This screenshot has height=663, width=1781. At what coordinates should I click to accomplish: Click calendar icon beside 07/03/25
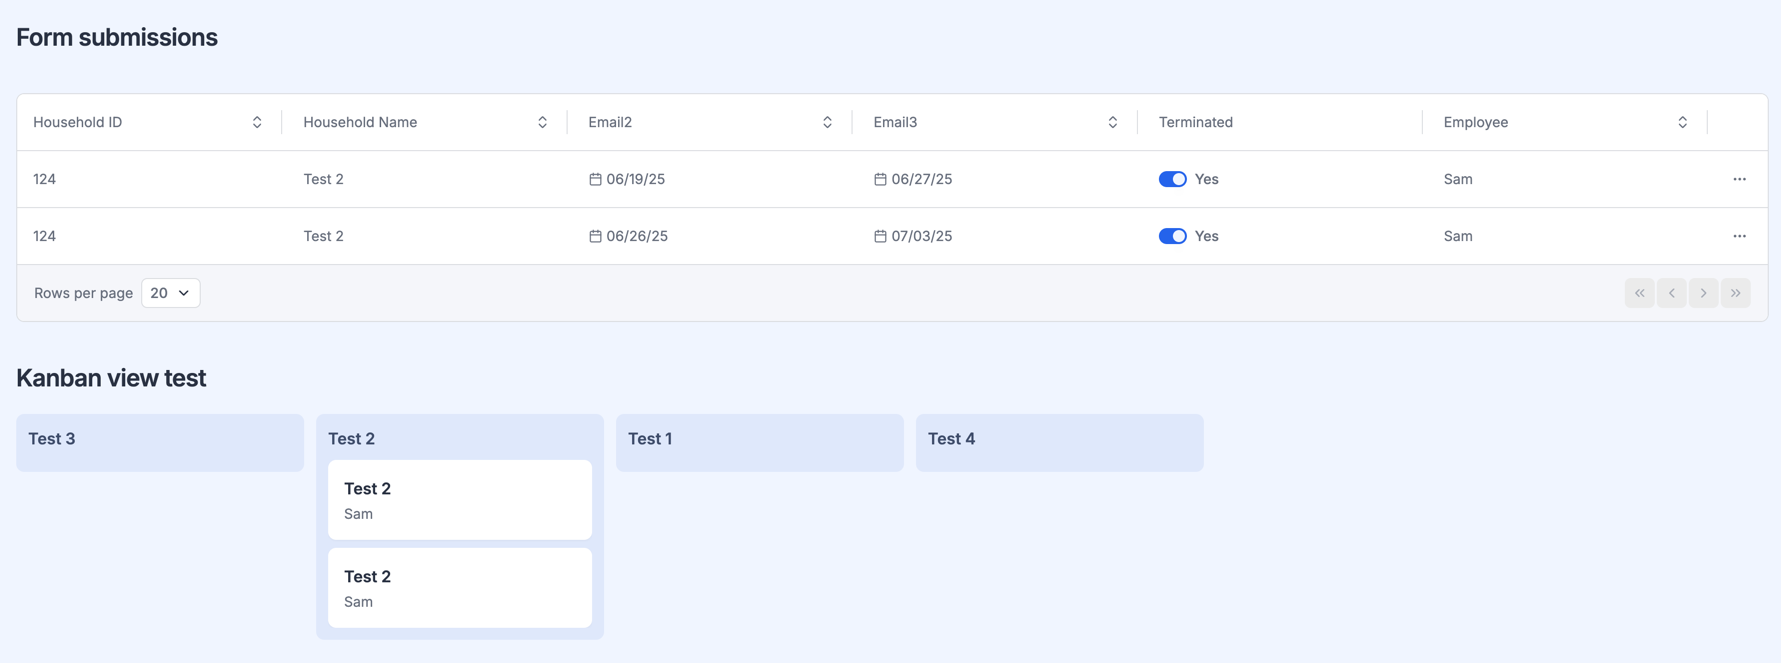coord(880,236)
